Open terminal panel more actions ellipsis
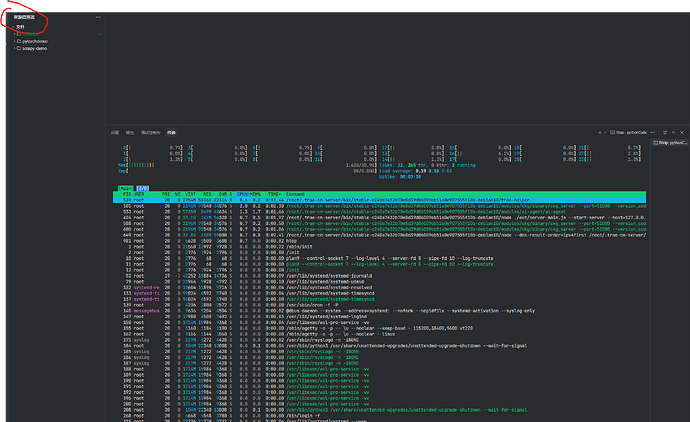This screenshot has width=690, height=422. (x=653, y=132)
